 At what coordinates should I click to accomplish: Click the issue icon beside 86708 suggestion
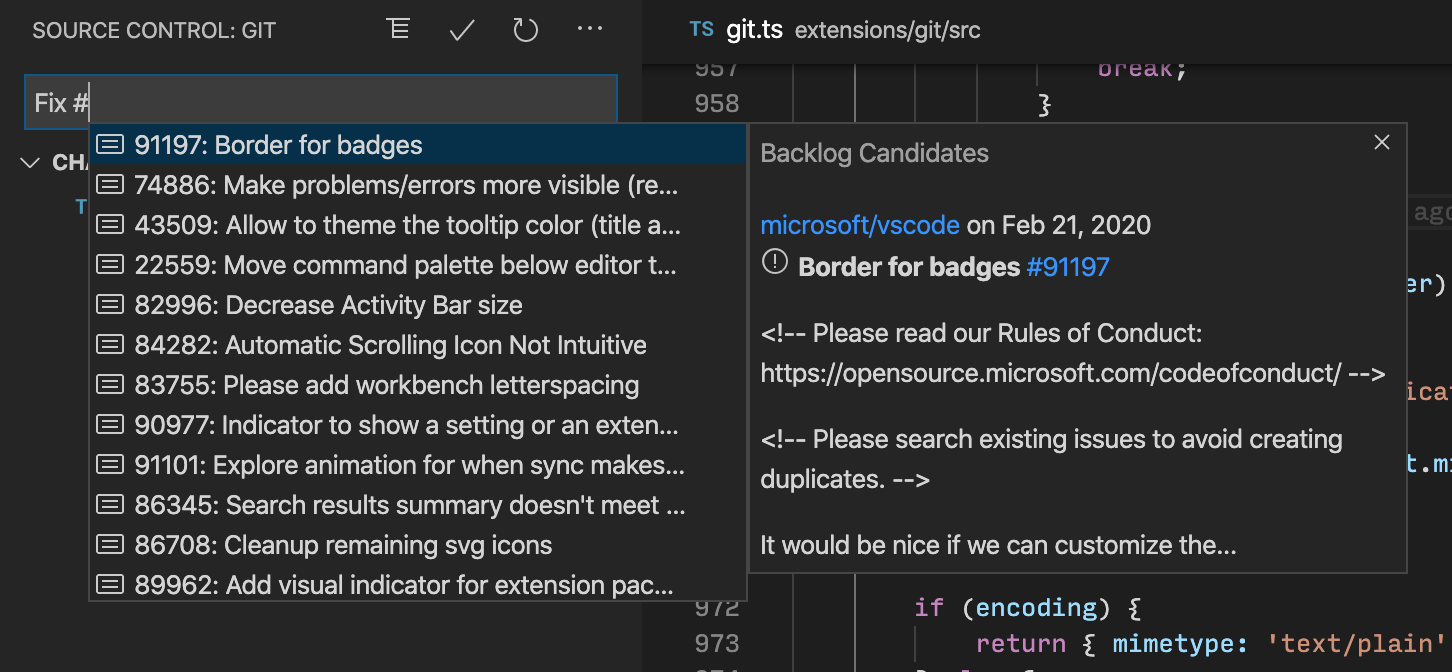click(x=110, y=544)
